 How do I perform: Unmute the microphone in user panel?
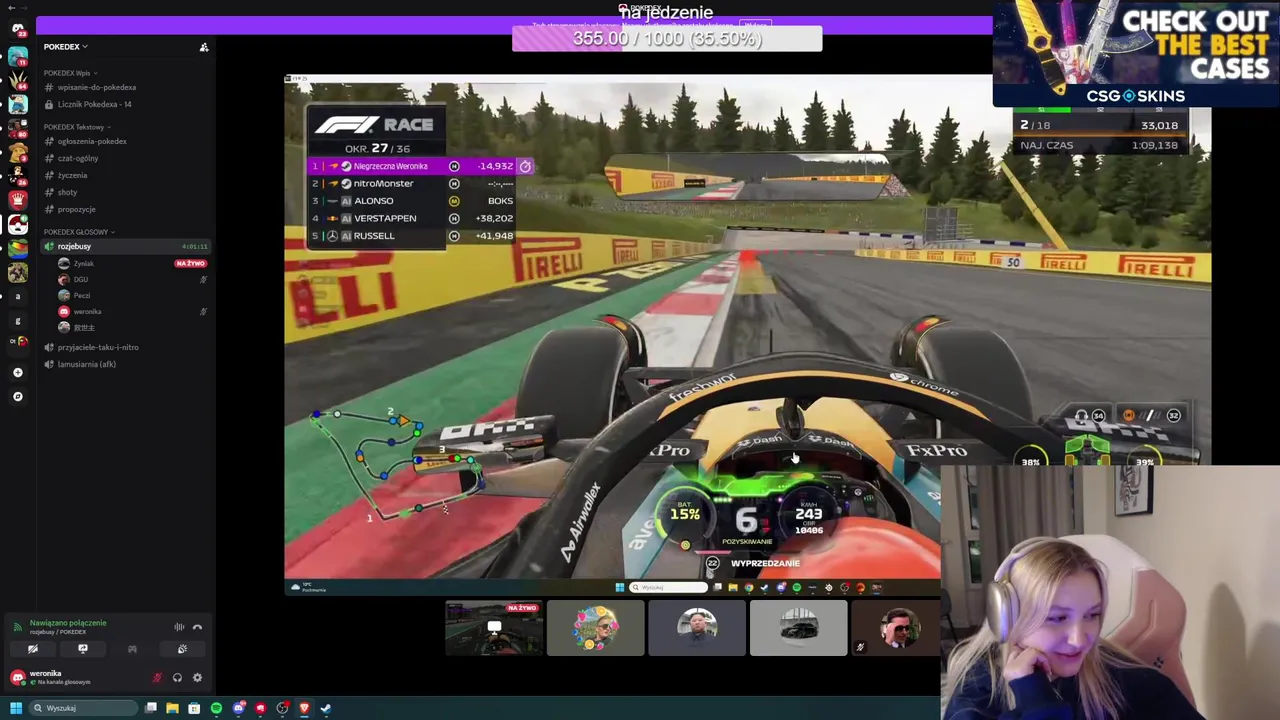click(x=157, y=678)
